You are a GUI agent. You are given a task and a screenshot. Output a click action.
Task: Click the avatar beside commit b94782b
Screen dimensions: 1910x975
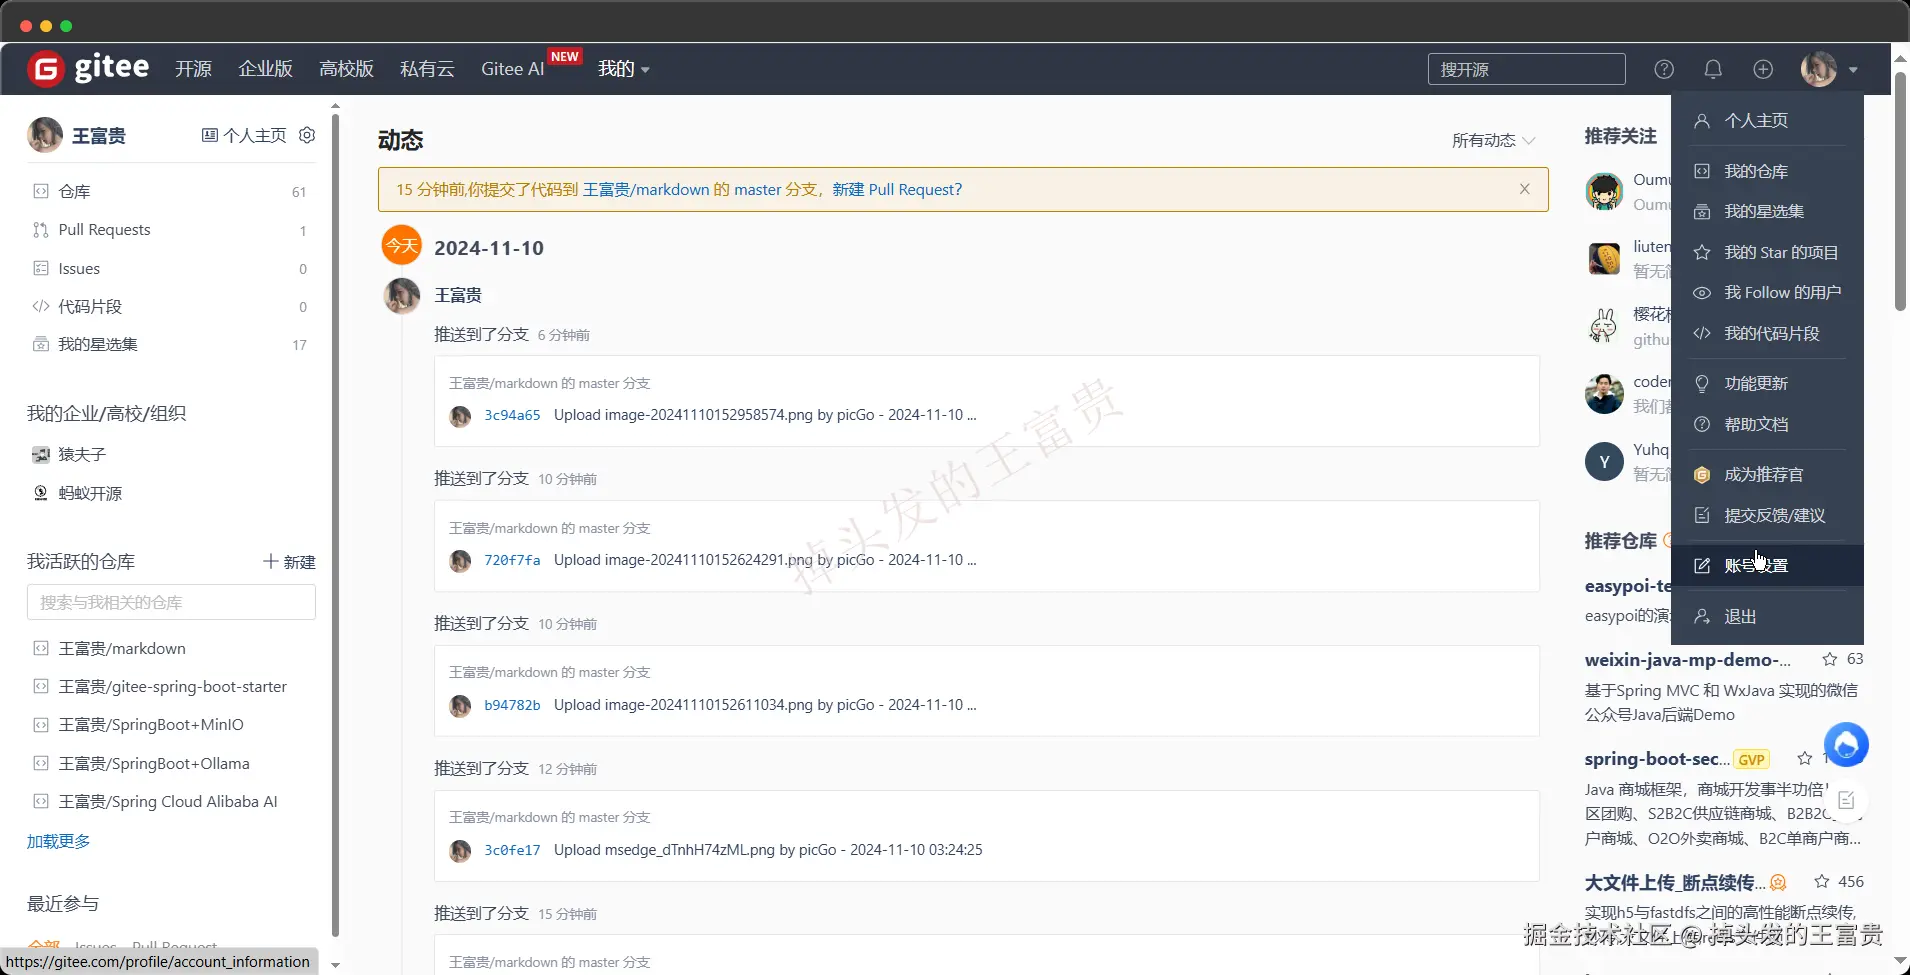[460, 706]
